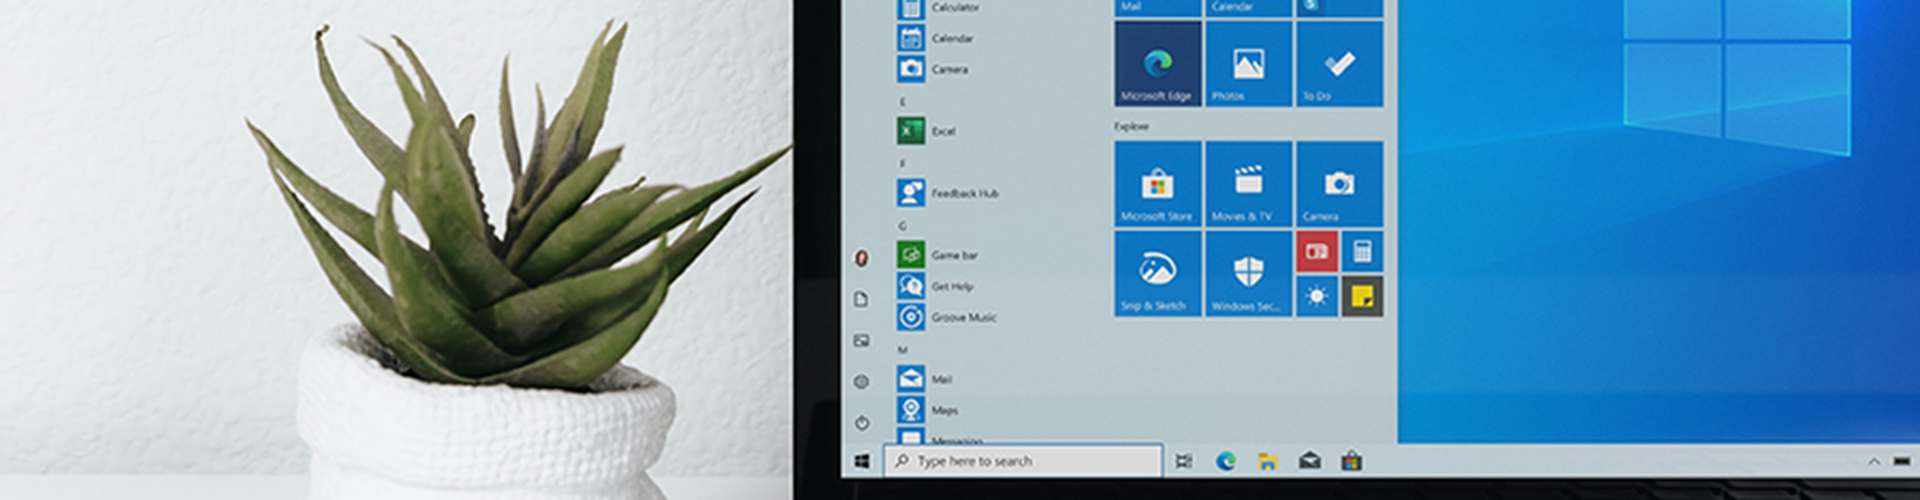Image resolution: width=1920 pixels, height=500 pixels.
Task: Click the 'G' letter group header
Action: point(902,225)
